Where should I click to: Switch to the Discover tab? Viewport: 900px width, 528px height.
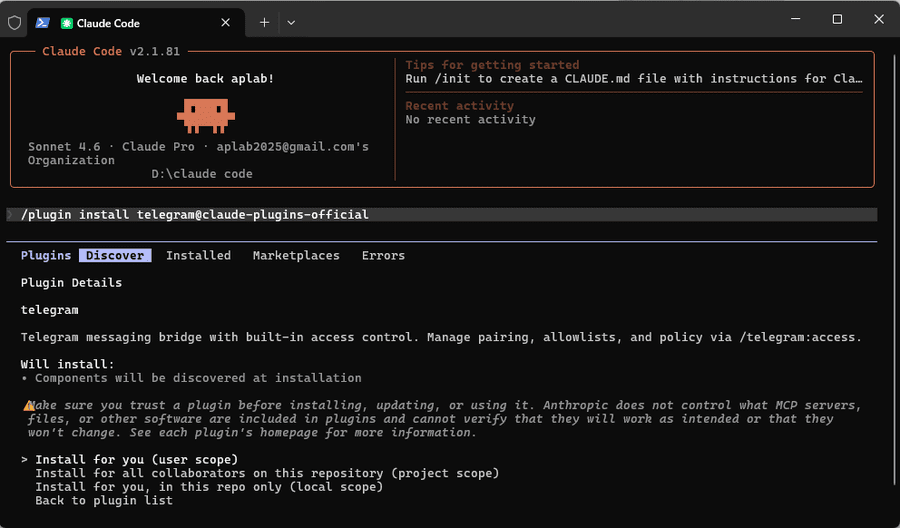(115, 255)
